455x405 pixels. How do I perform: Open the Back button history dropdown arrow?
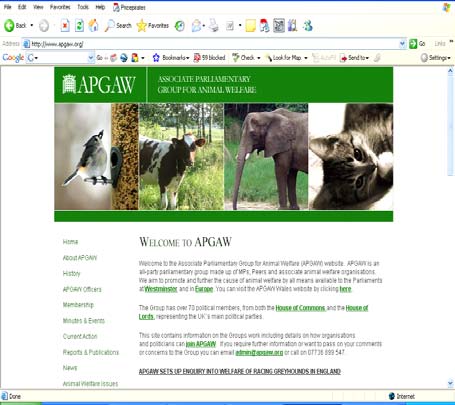pyautogui.click(x=32, y=25)
